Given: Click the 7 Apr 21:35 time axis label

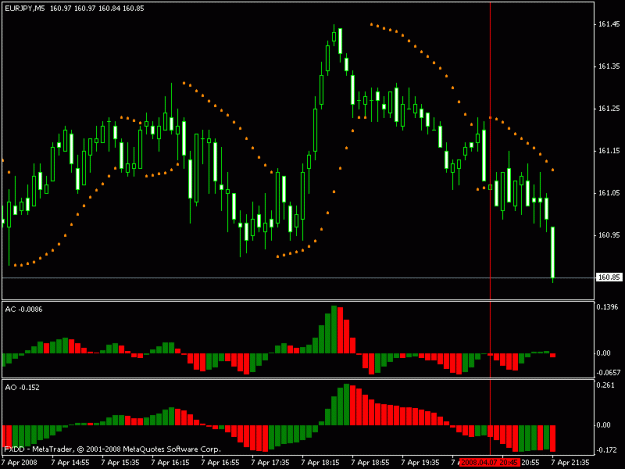Looking at the screenshot, I should pyautogui.click(x=570, y=463).
